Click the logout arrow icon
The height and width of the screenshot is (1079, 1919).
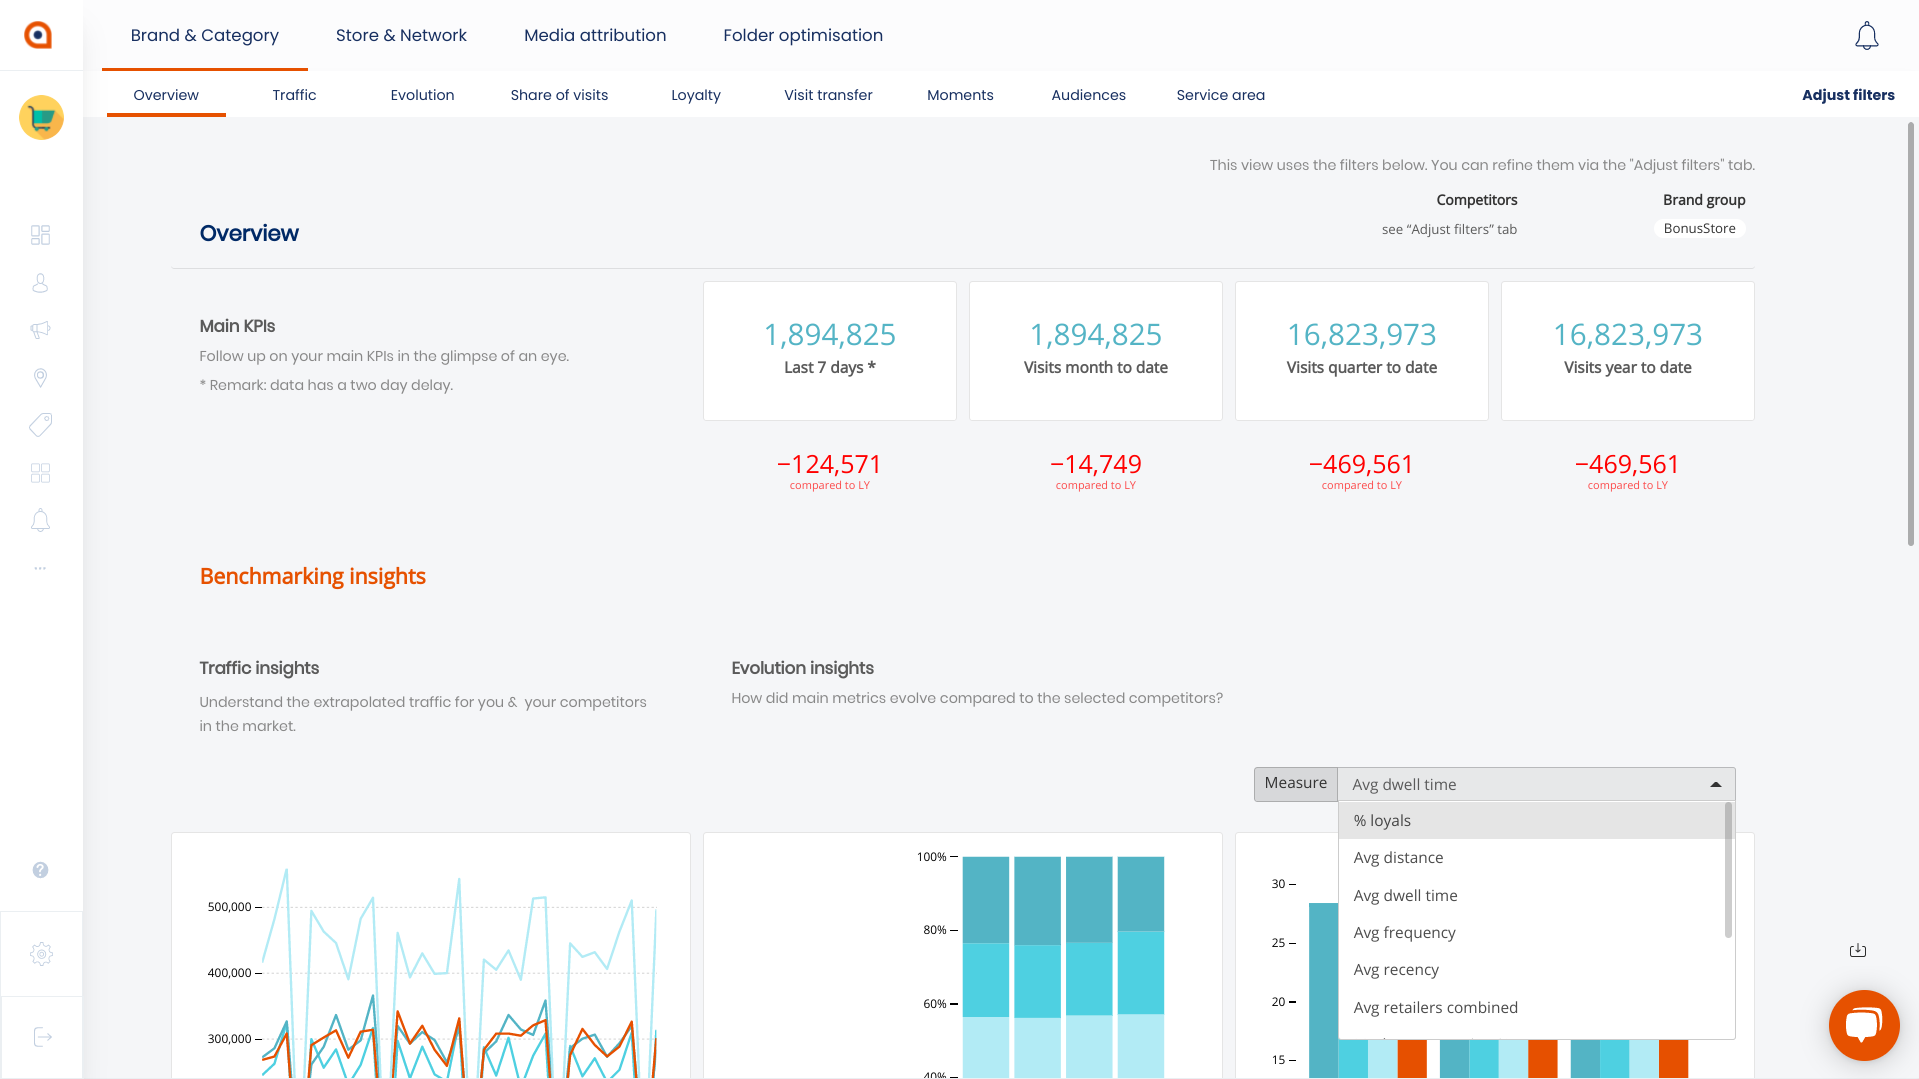[42, 1037]
